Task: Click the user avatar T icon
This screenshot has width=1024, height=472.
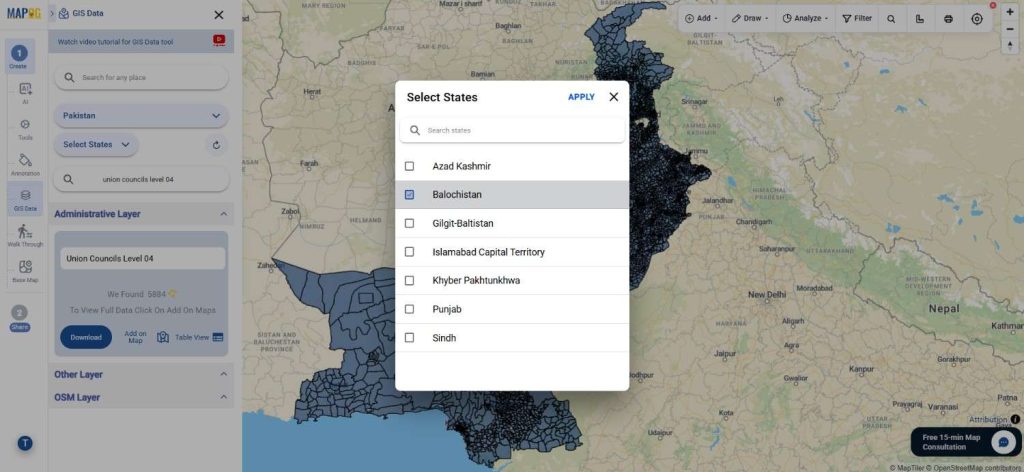Action: [x=25, y=444]
